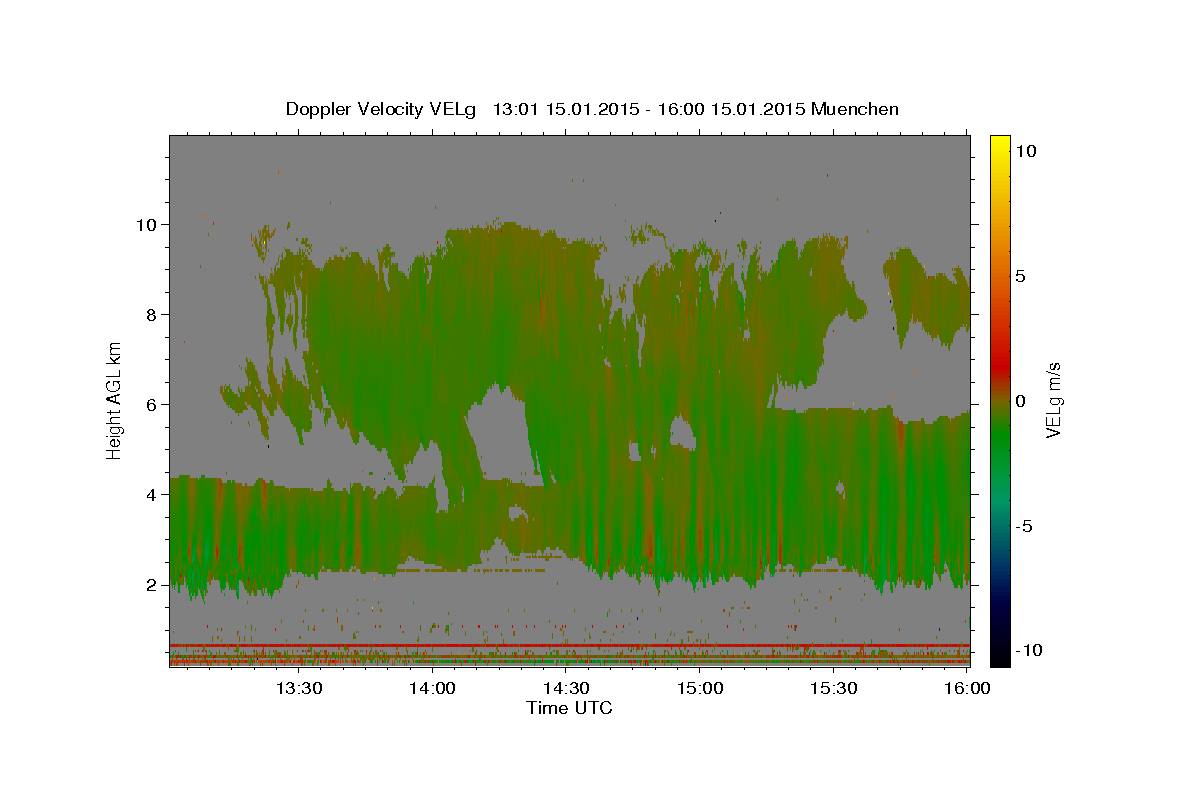Image resolution: width=1200 pixels, height=800 pixels.
Task: Click the yellow top of the colorbar
Action: coord(999,142)
